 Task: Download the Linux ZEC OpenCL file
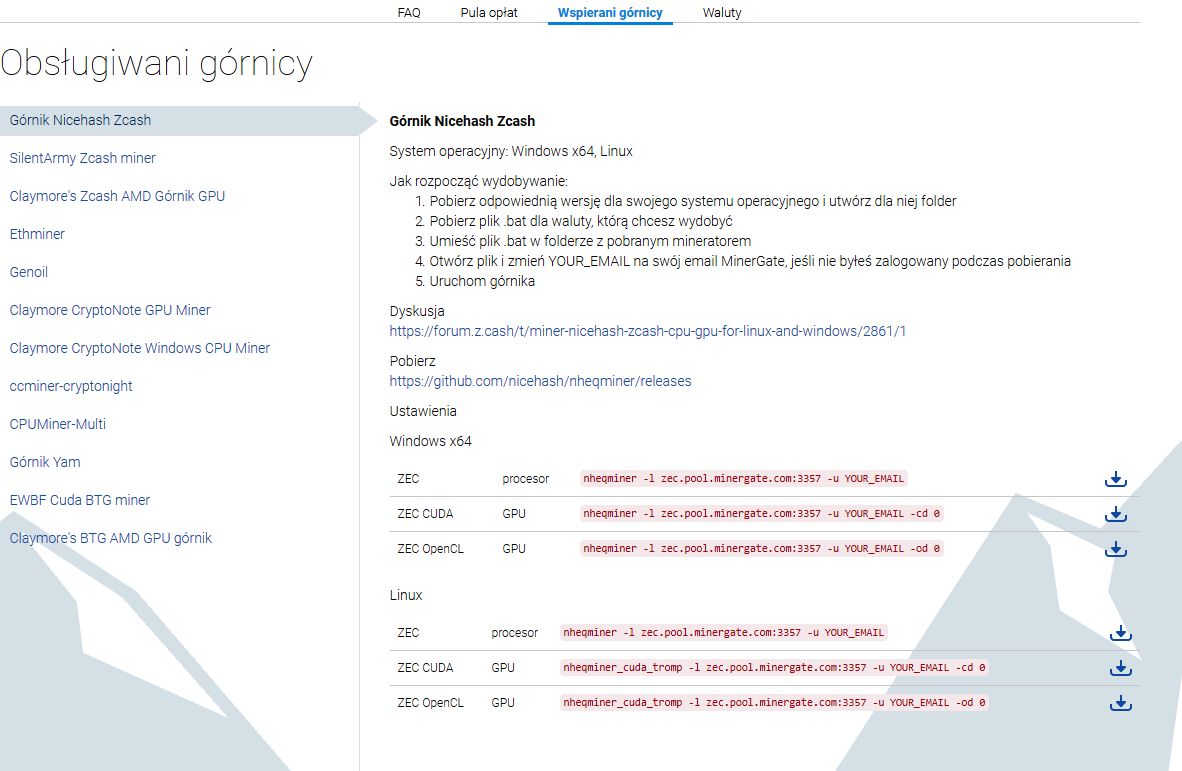tap(1121, 703)
